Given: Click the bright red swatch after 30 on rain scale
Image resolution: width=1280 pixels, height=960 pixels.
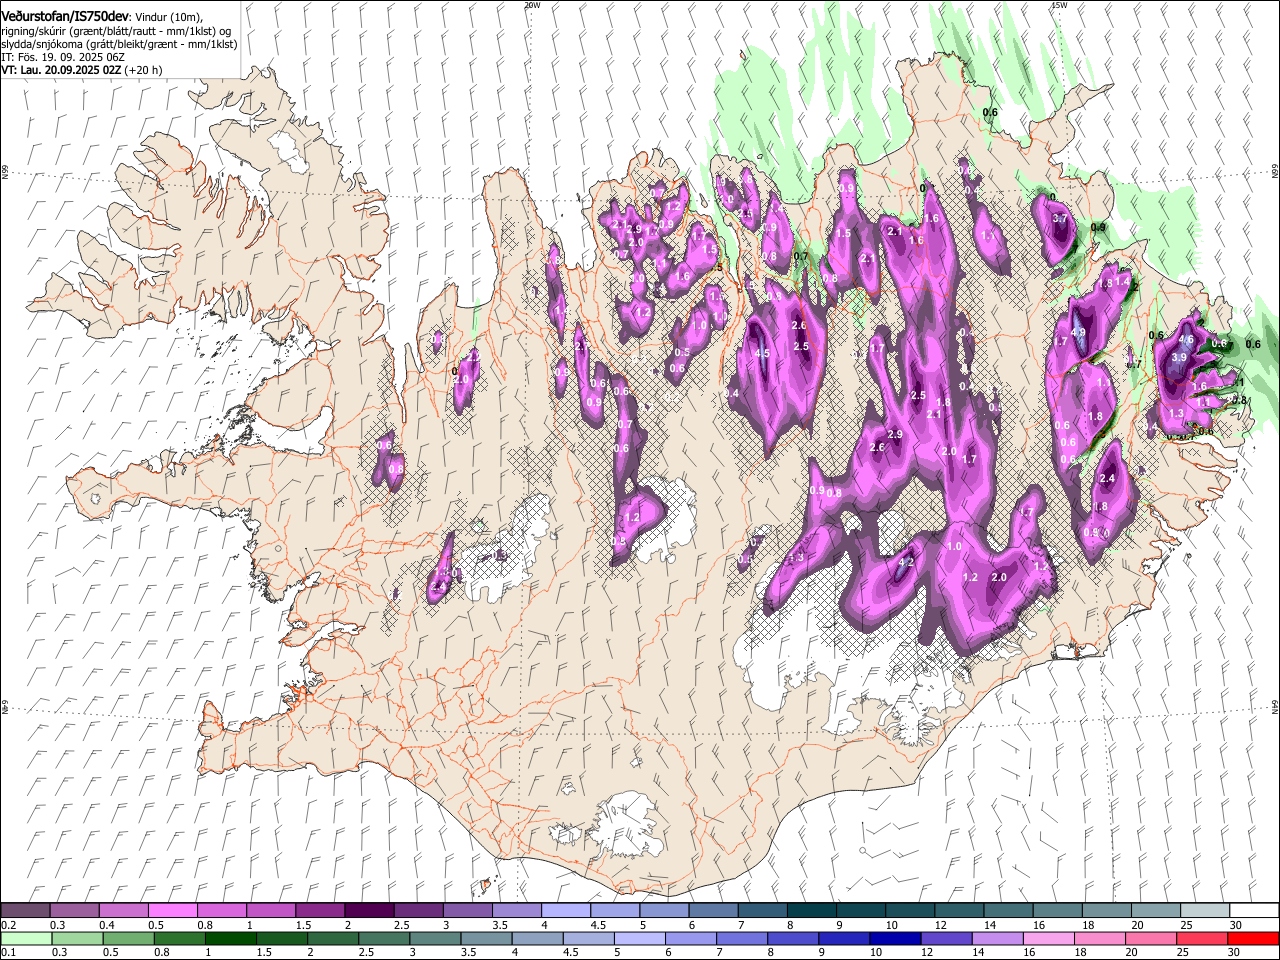Looking at the screenshot, I should point(1254,938).
